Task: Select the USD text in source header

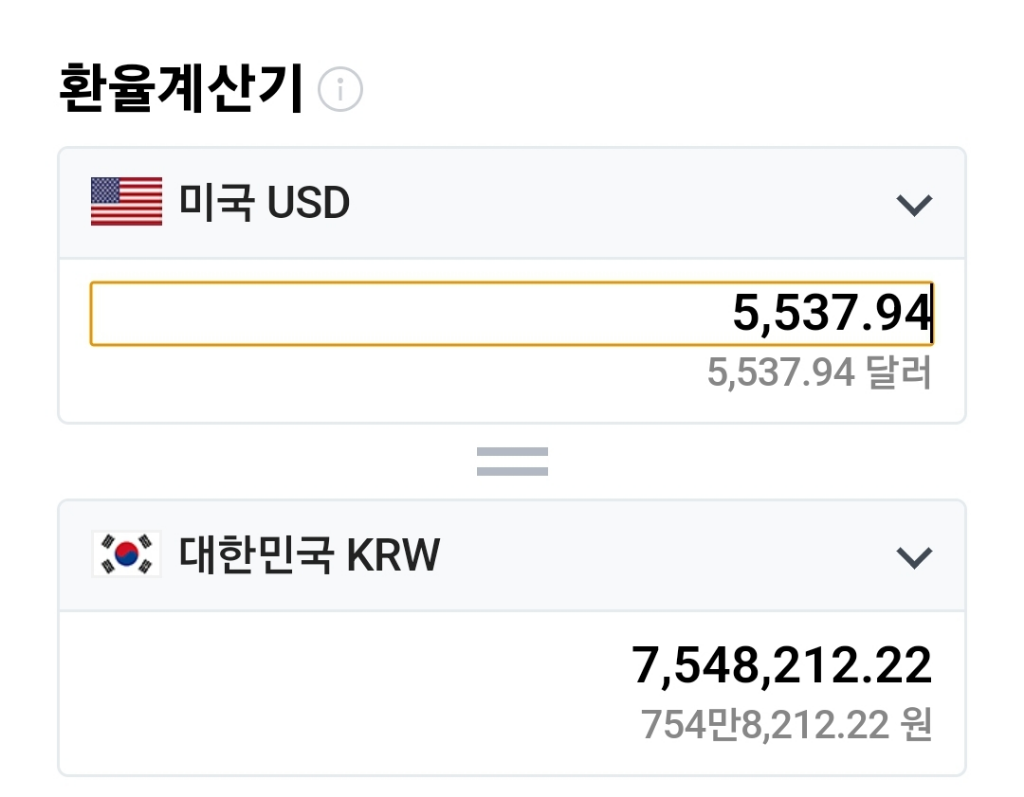Action: click(x=307, y=203)
